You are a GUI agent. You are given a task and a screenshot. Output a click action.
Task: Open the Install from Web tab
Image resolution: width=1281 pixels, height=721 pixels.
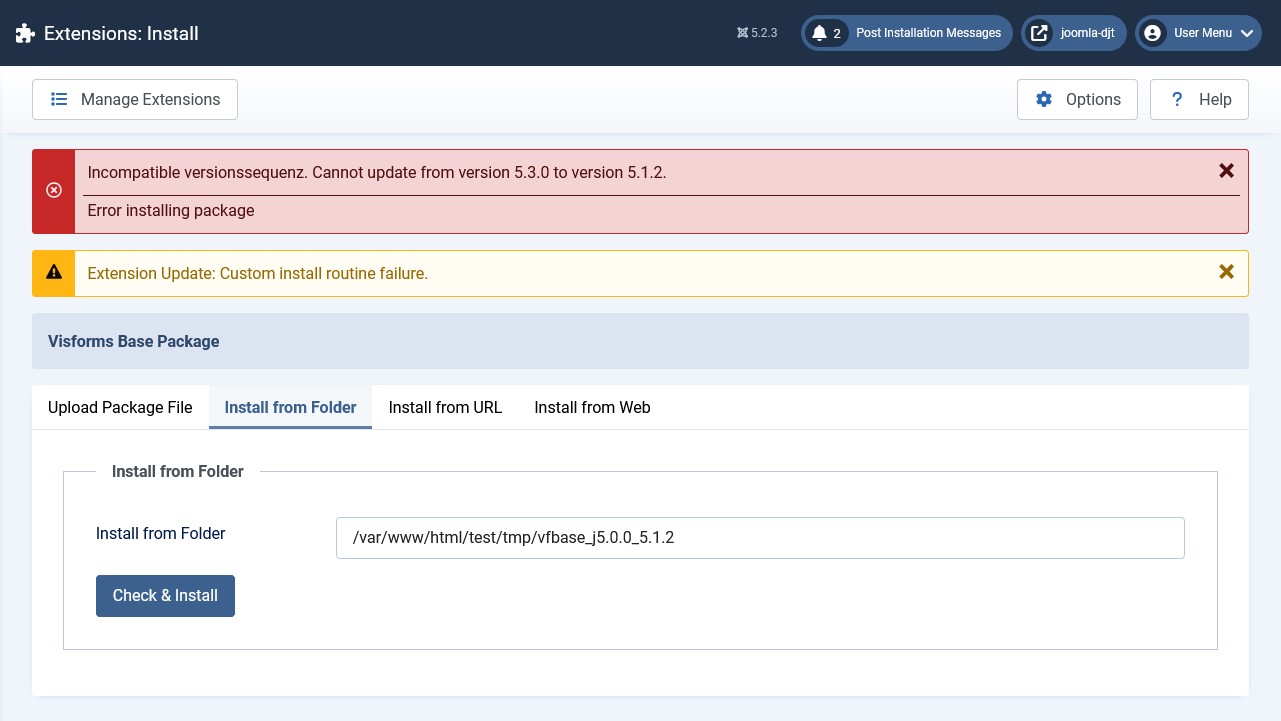(592, 407)
